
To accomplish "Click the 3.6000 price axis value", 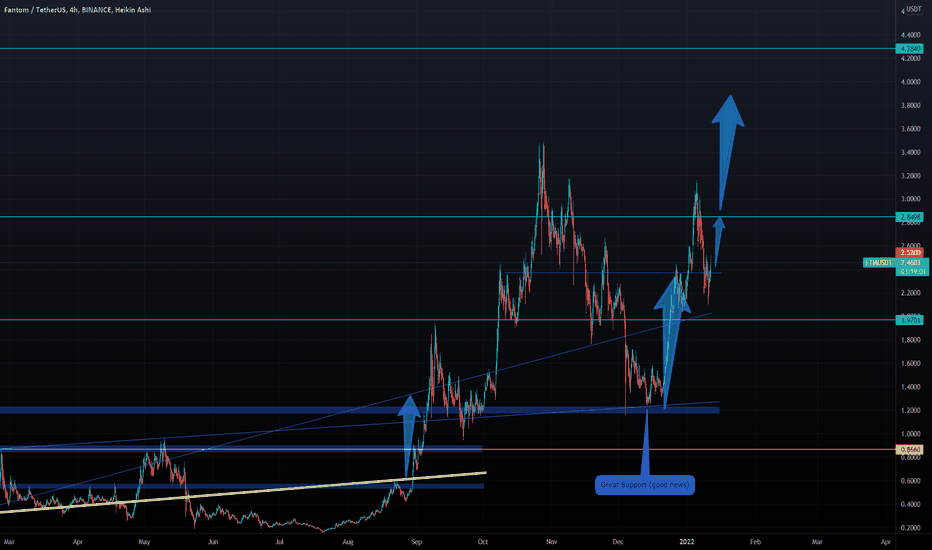I will pyautogui.click(x=911, y=129).
